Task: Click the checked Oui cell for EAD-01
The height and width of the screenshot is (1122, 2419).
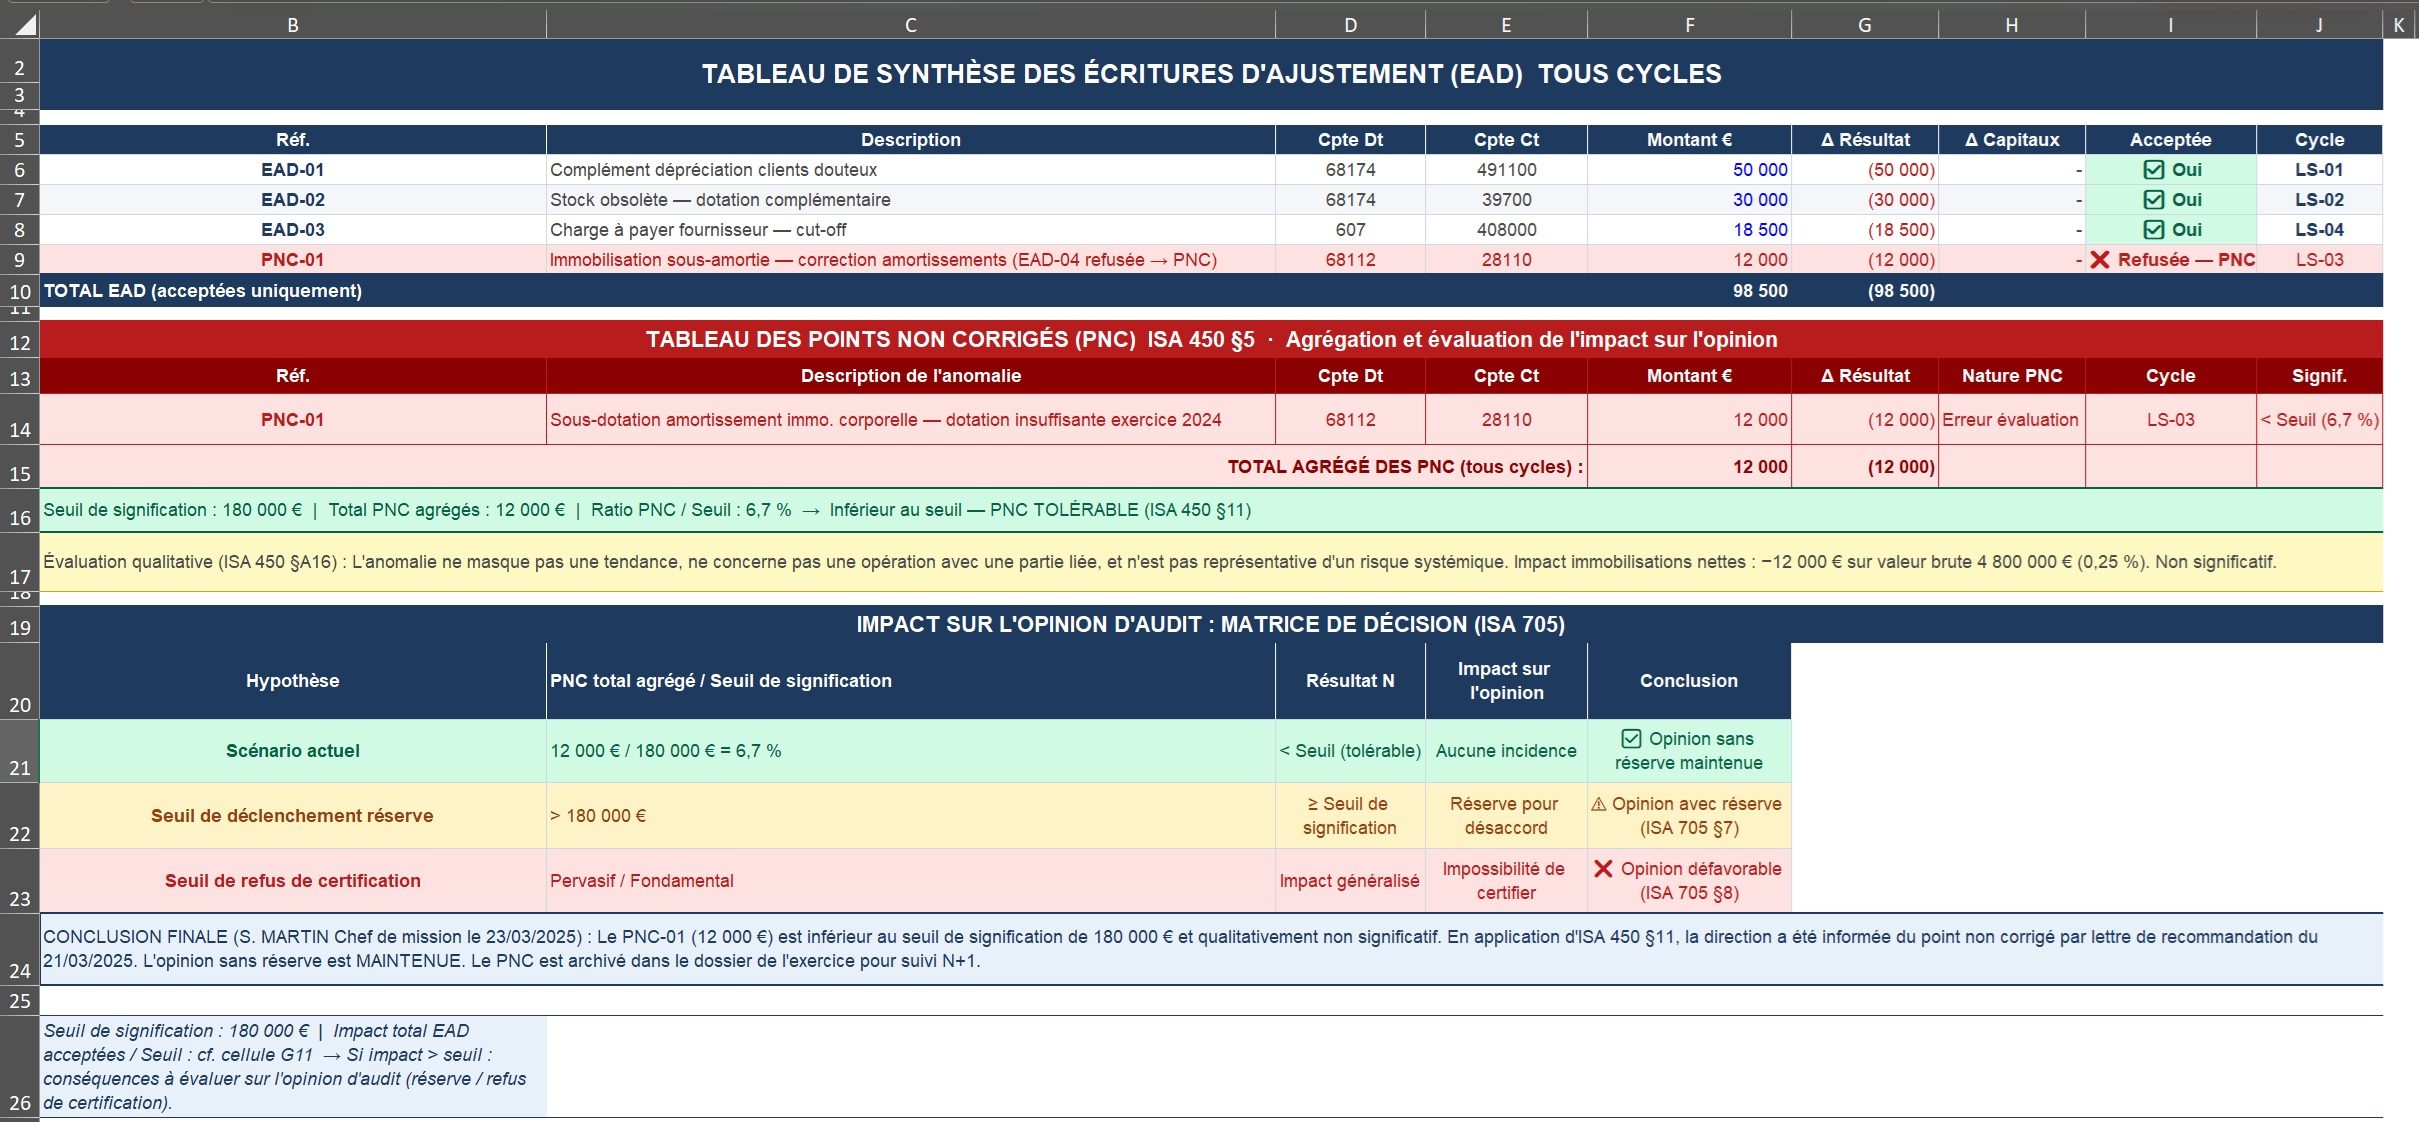Action: point(2170,170)
